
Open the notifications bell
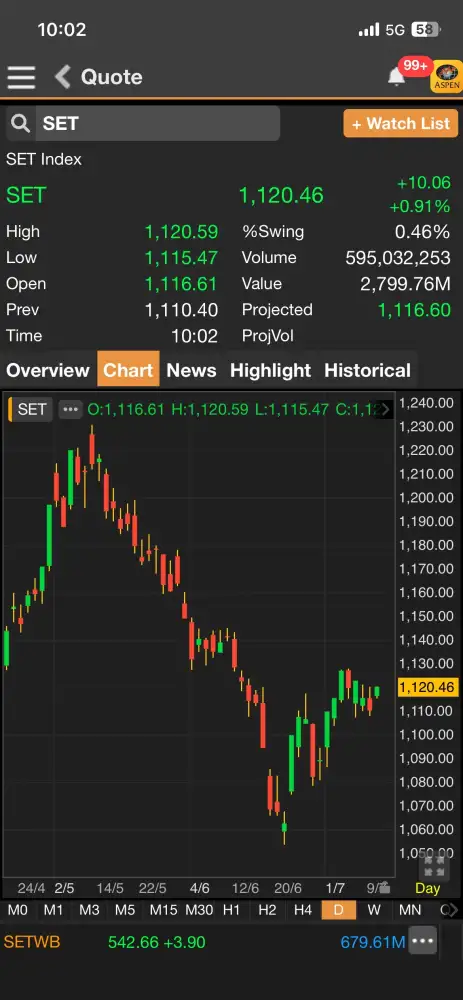pyautogui.click(x=396, y=77)
